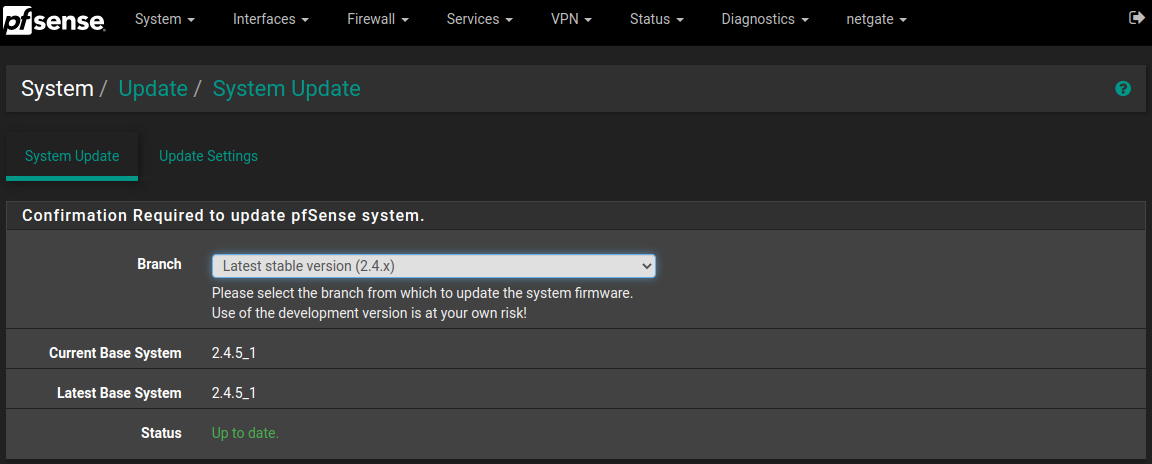Click the System Update breadcrumb link
Image resolution: width=1152 pixels, height=464 pixels.
(287, 89)
